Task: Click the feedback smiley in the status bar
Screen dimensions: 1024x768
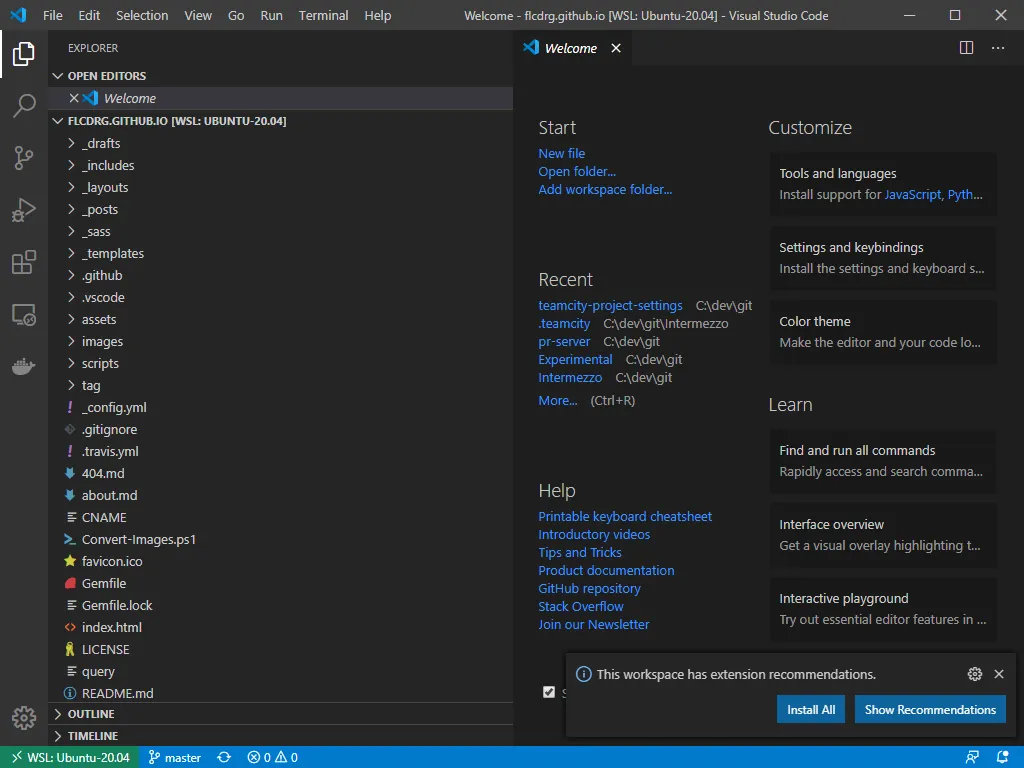Action: pos(973,757)
